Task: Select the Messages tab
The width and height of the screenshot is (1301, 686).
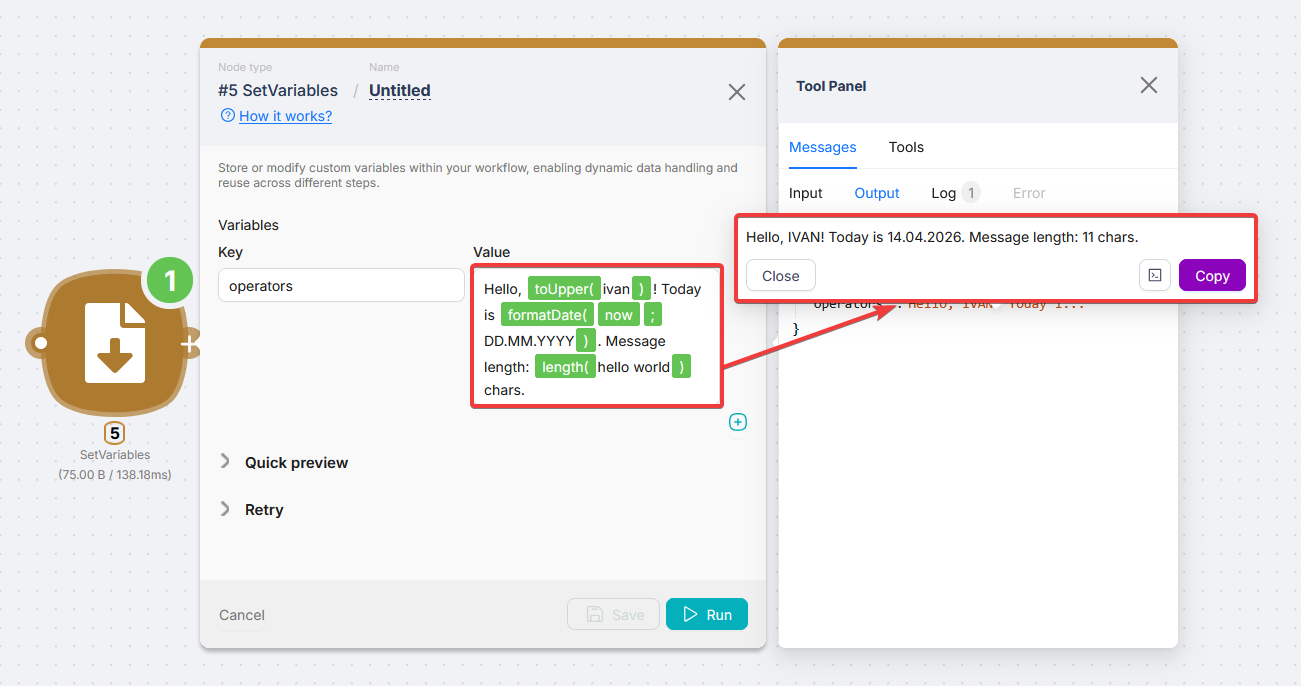Action: point(822,147)
